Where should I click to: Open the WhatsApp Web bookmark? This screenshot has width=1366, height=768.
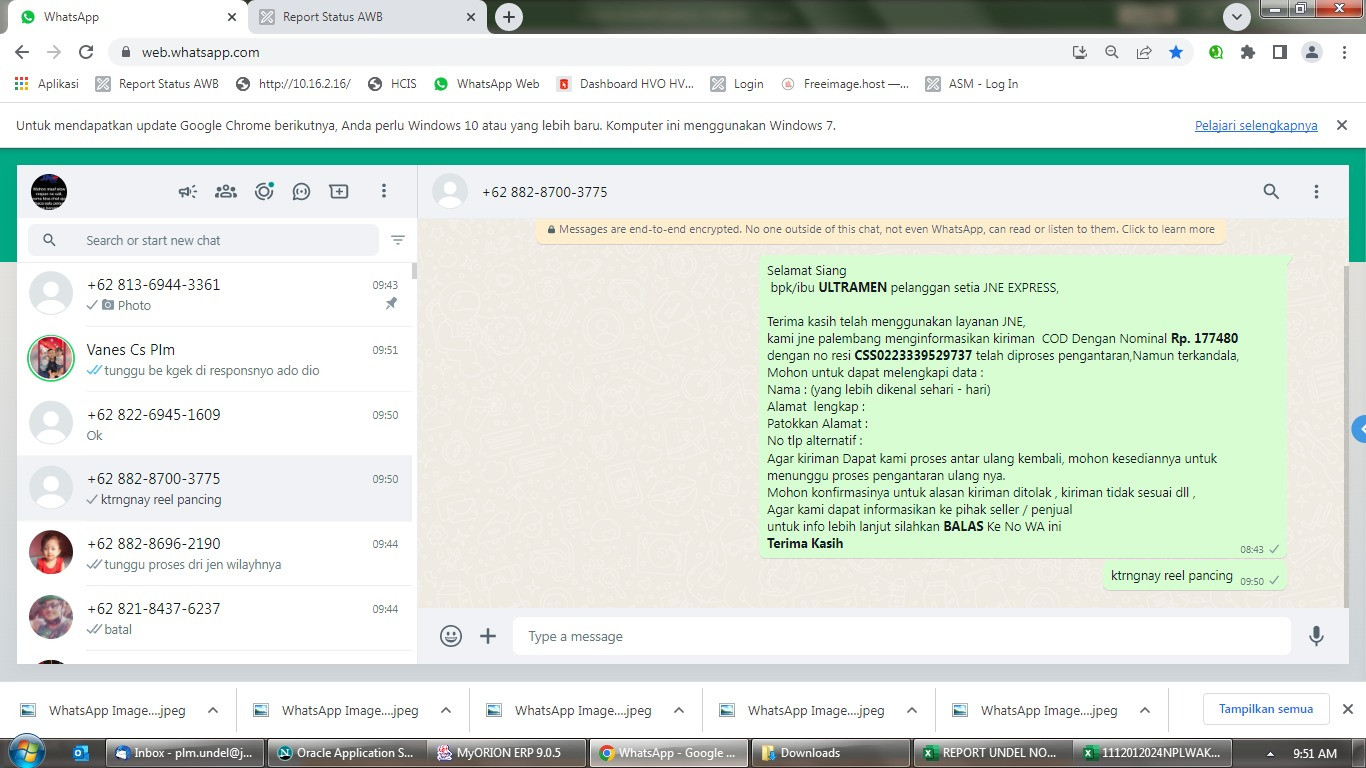[x=487, y=84]
